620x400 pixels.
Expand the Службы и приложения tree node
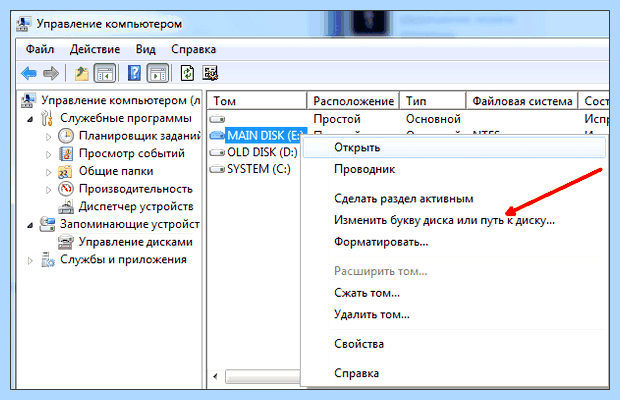[30, 260]
